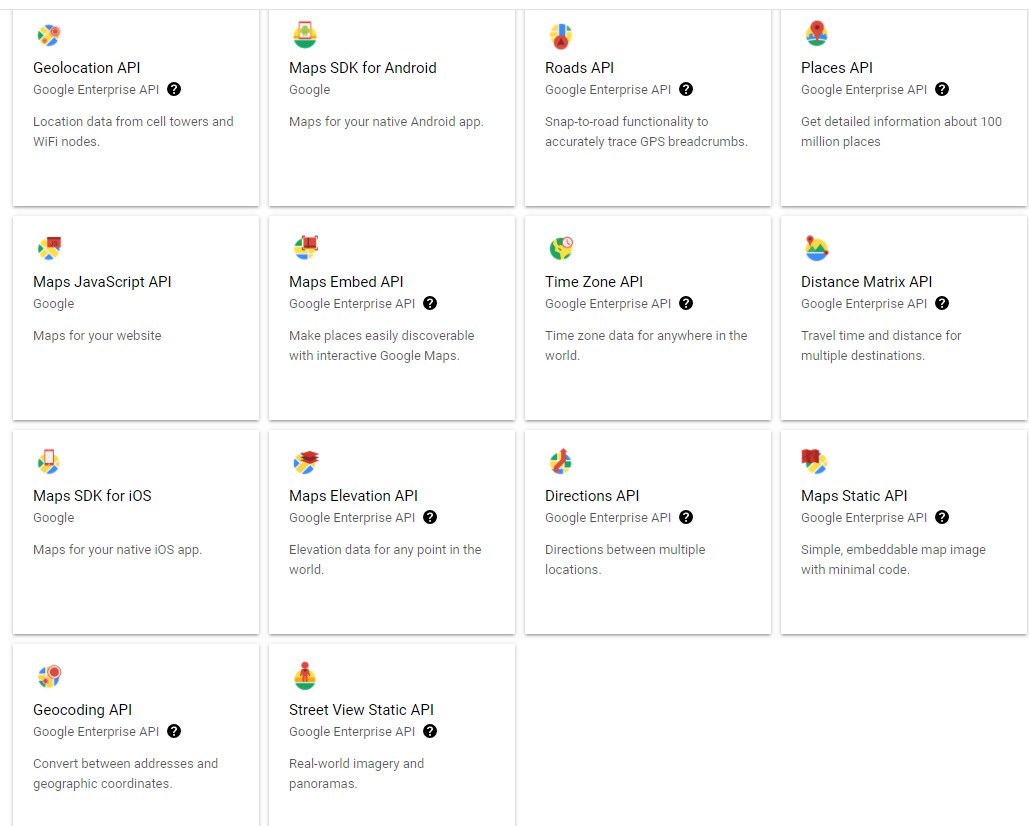Click help icon under Directions API
1029x826 pixels.
coord(686,517)
